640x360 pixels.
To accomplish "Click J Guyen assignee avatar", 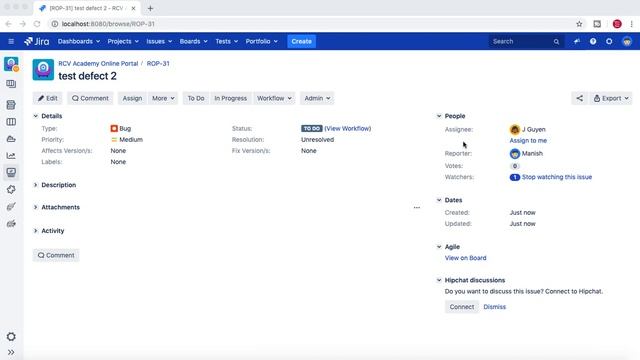I will pos(514,129).
